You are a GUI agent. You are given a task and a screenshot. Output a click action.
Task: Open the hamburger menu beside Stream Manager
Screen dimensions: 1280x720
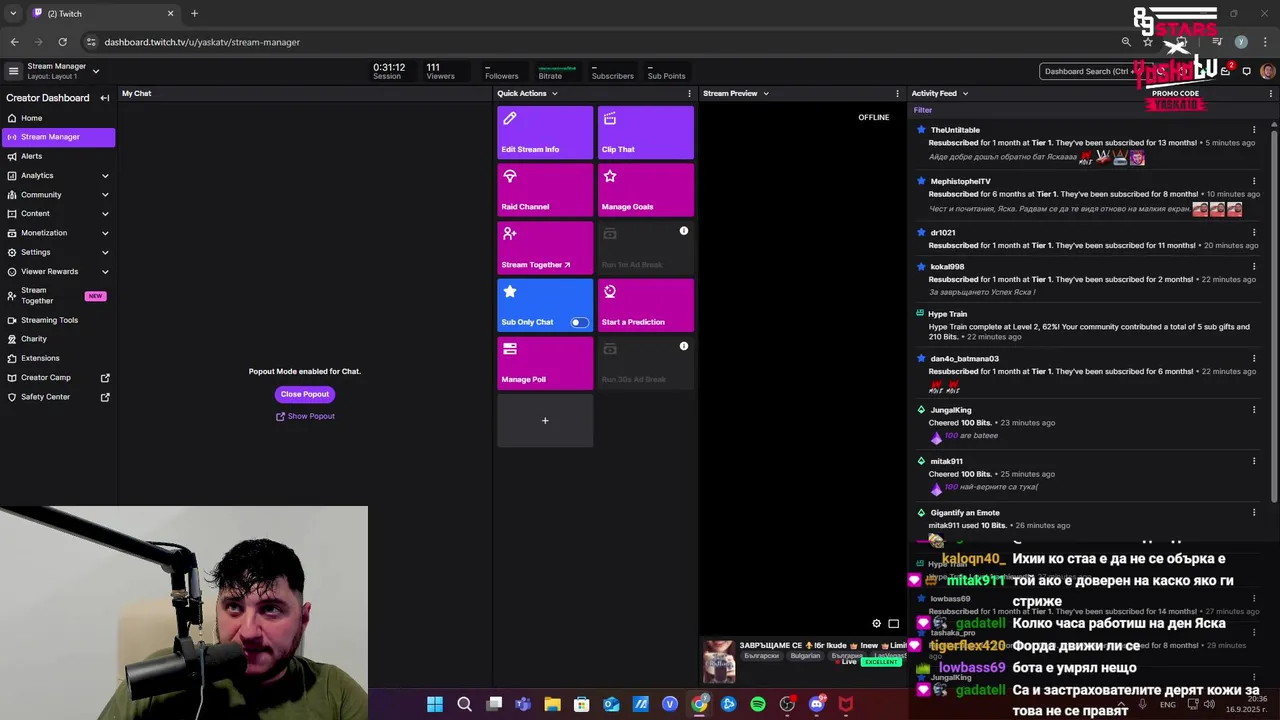point(13,71)
